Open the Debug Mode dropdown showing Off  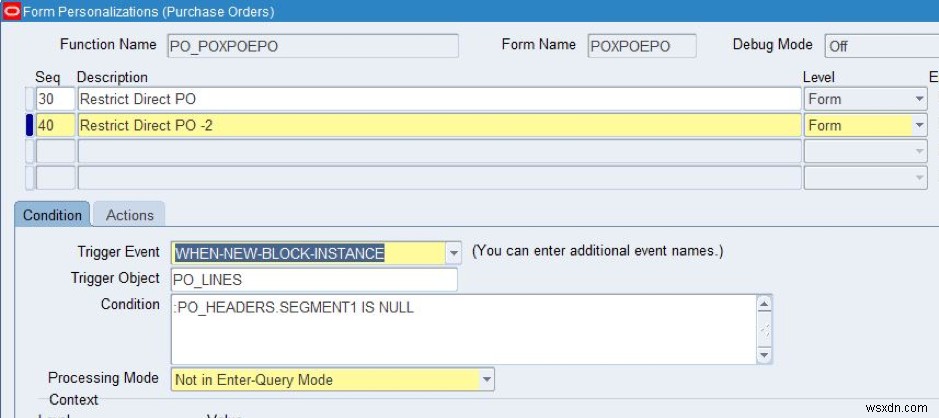[882, 46]
